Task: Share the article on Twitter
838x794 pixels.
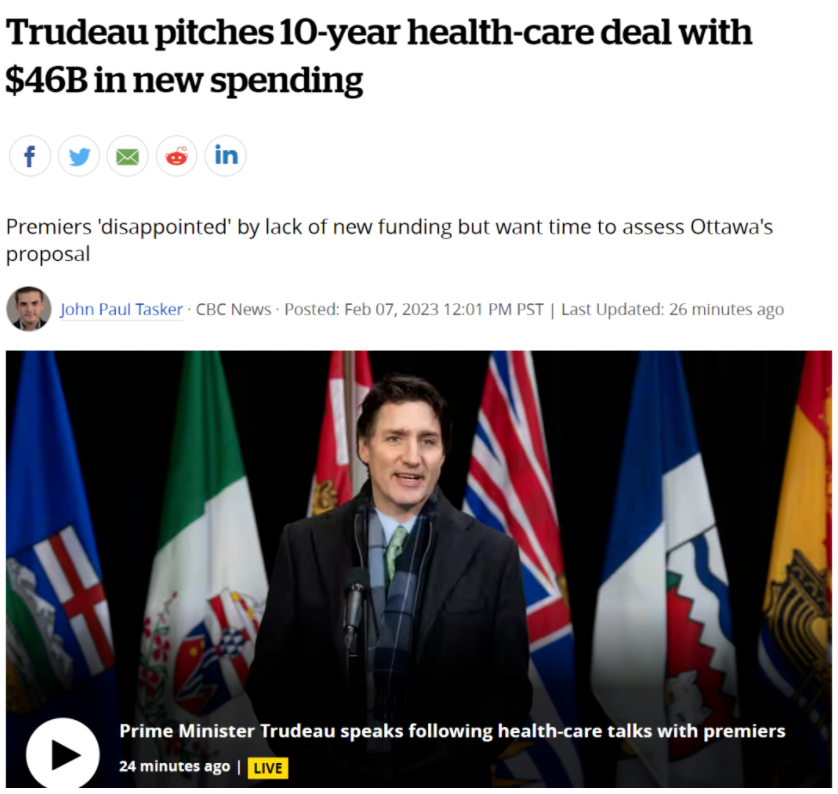Action: 79,156
